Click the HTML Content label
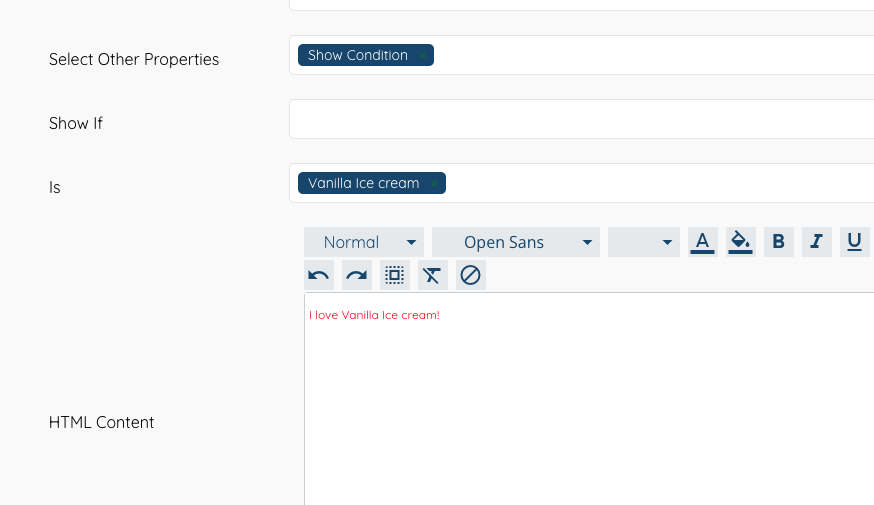This screenshot has height=505, width=874. click(101, 422)
